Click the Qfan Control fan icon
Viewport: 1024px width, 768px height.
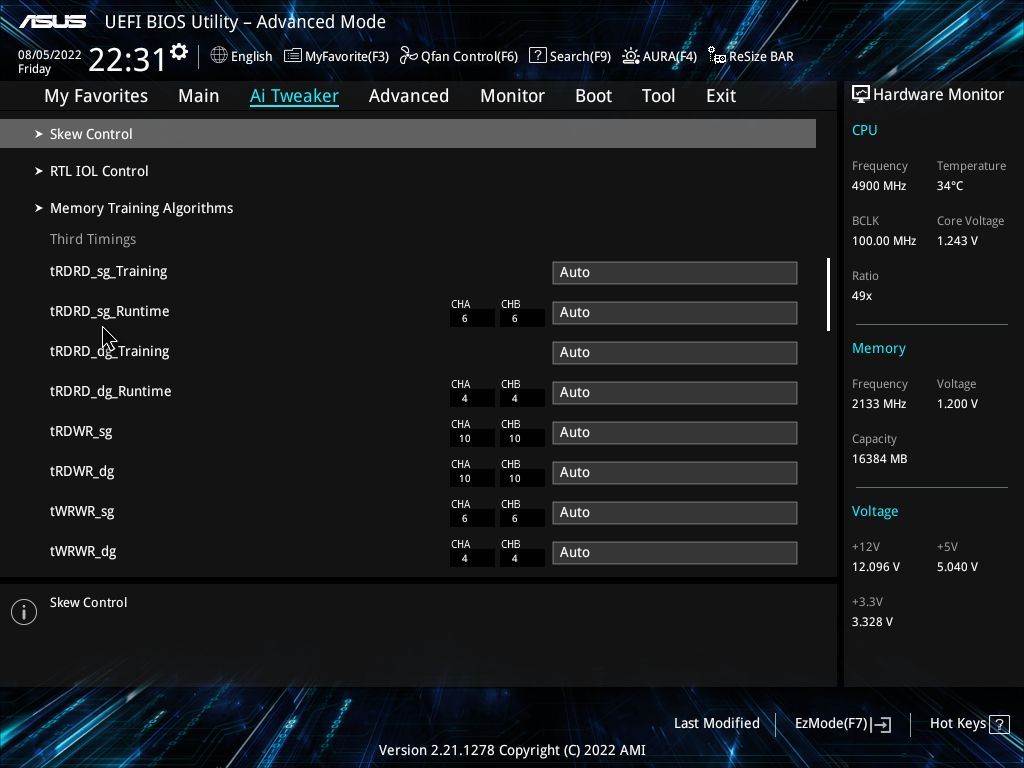point(409,56)
